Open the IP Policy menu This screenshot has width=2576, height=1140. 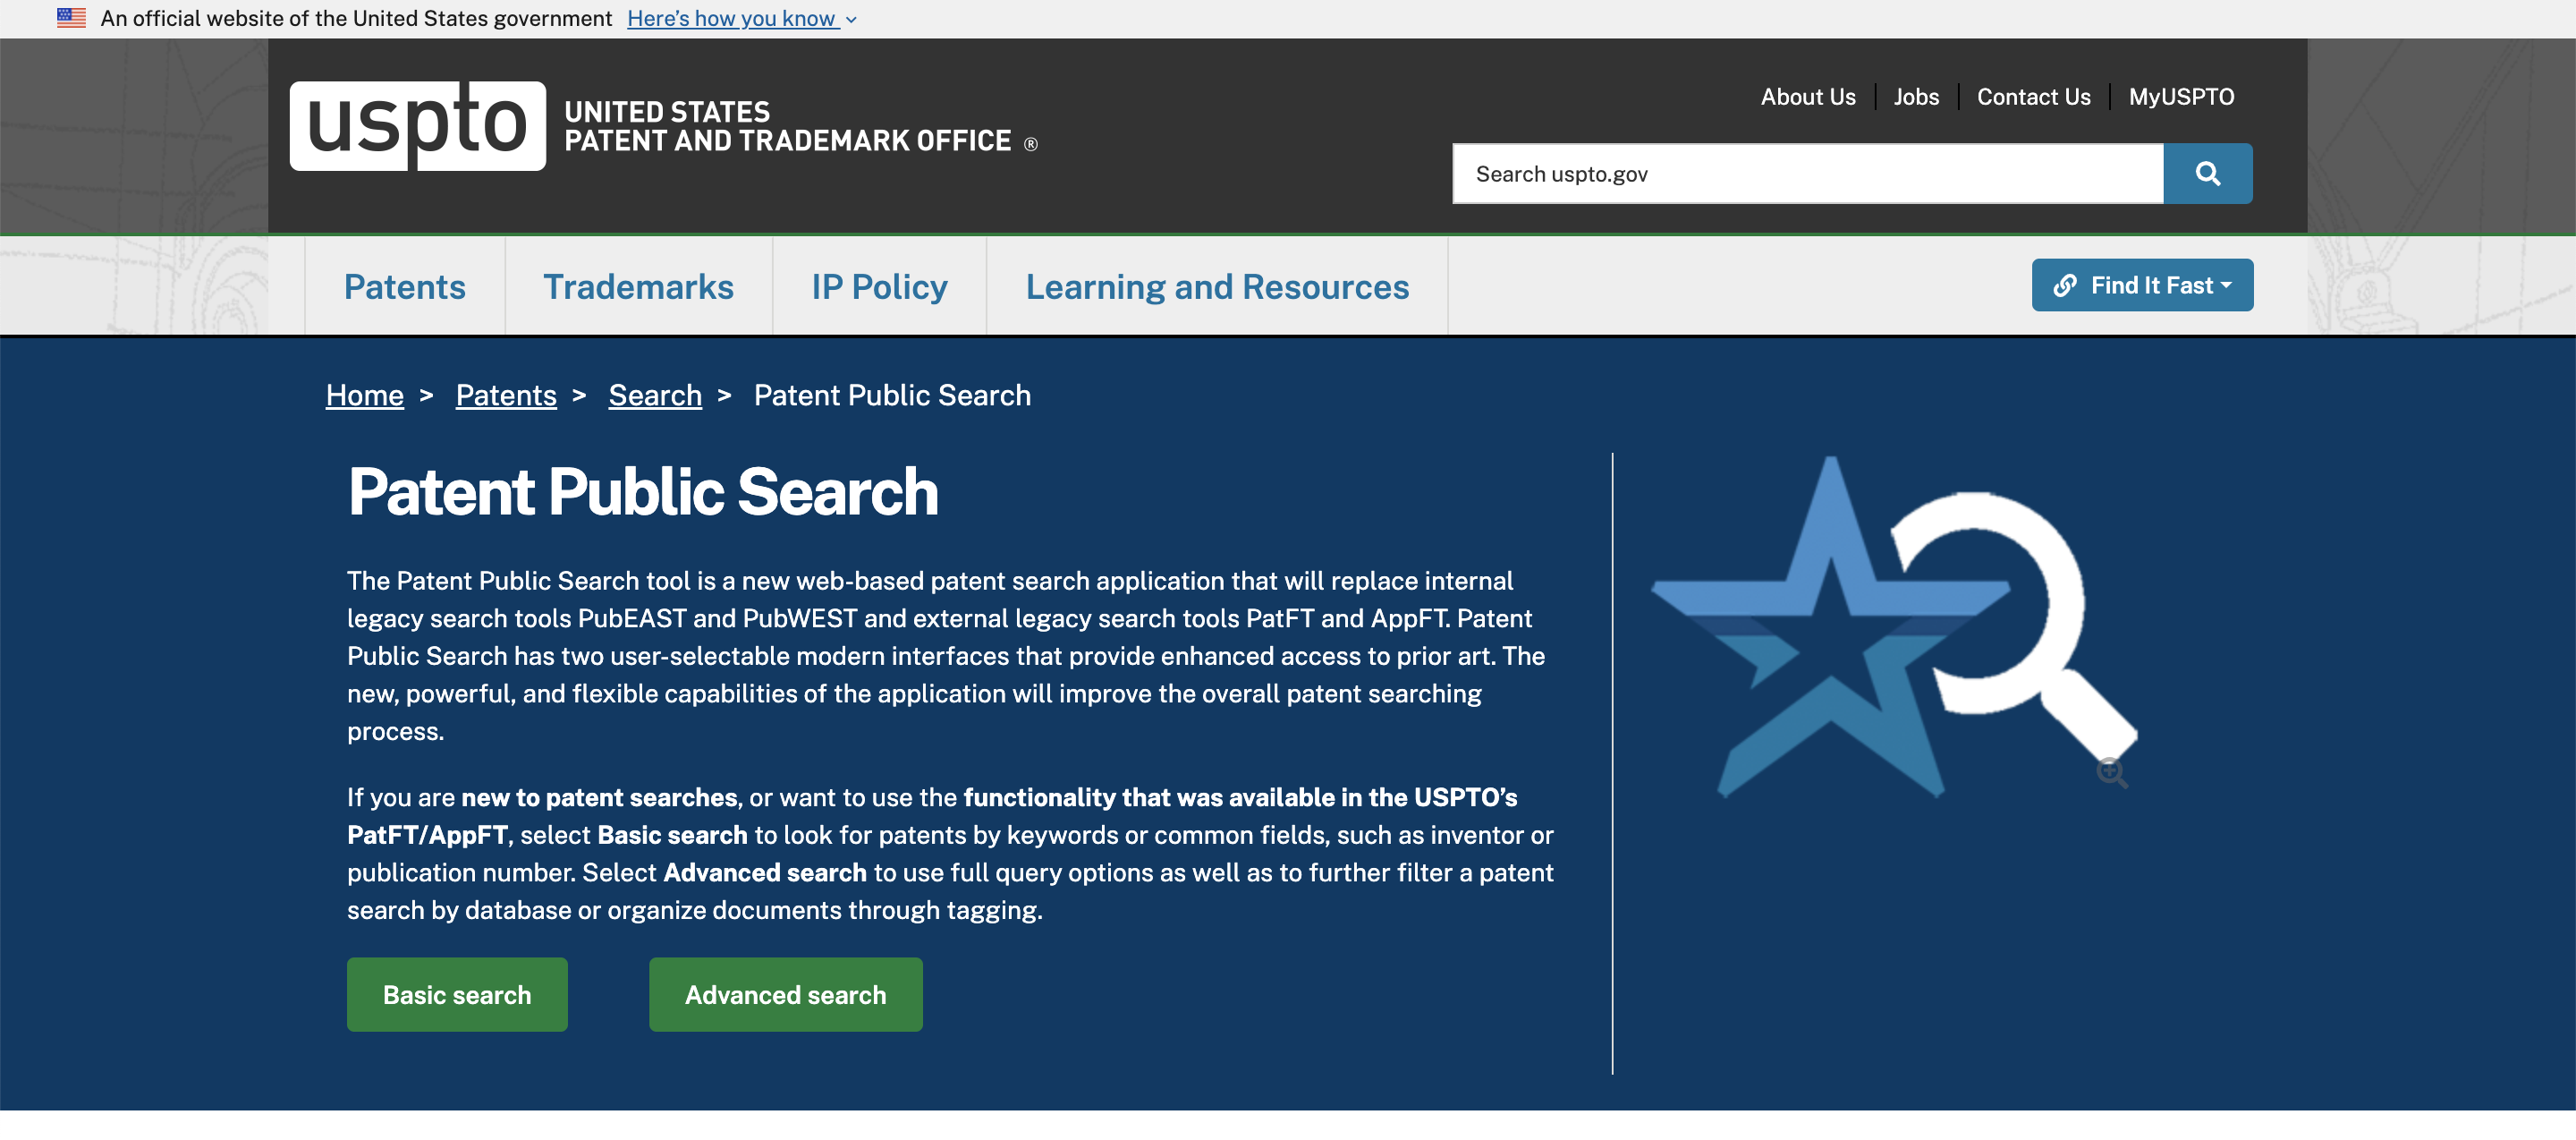(x=879, y=287)
